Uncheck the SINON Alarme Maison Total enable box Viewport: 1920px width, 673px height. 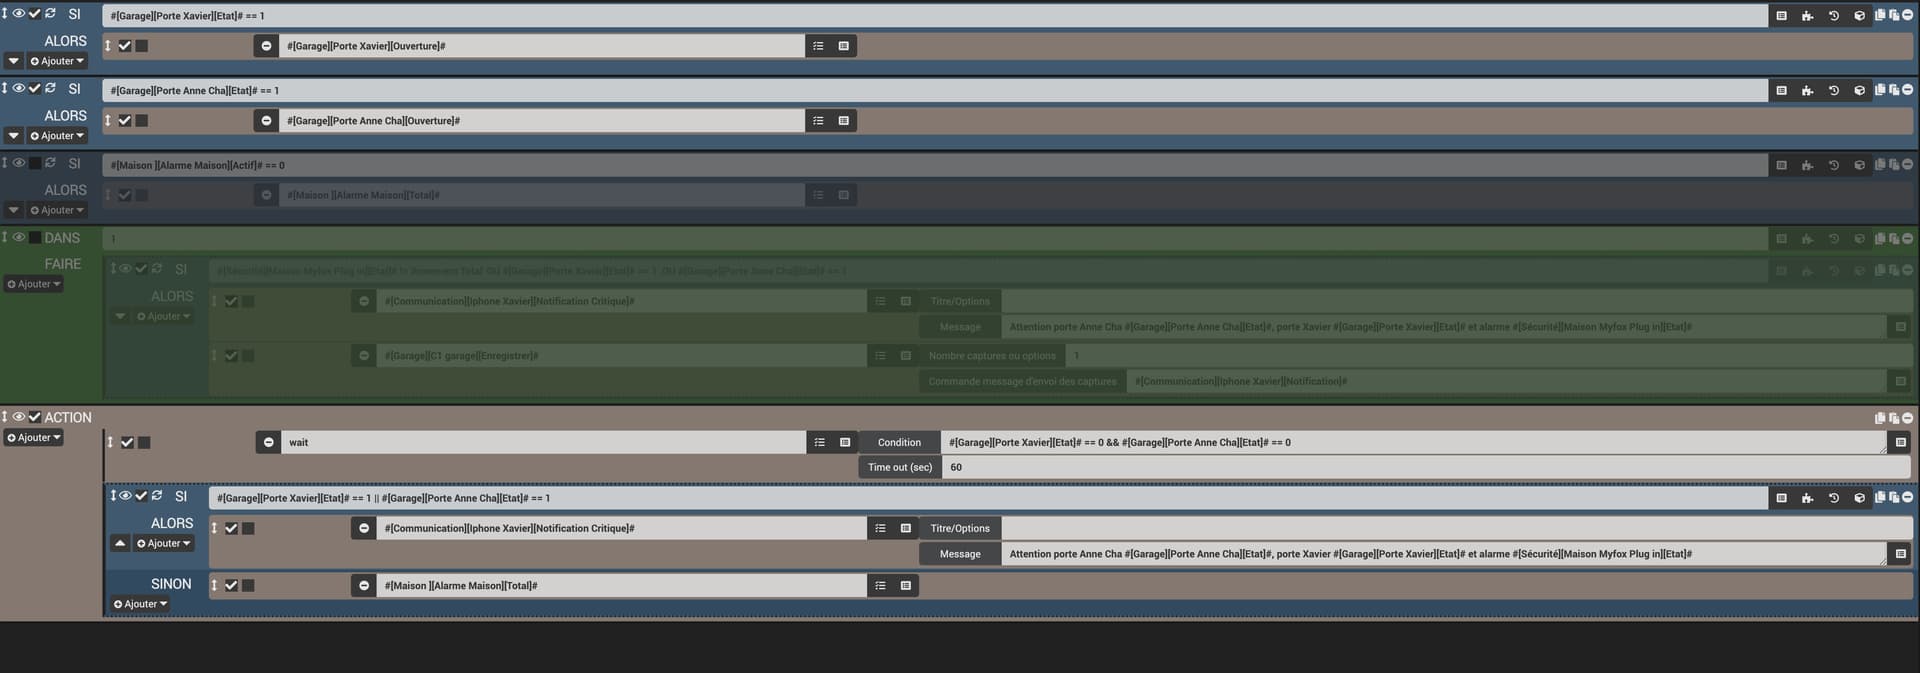pyautogui.click(x=231, y=586)
